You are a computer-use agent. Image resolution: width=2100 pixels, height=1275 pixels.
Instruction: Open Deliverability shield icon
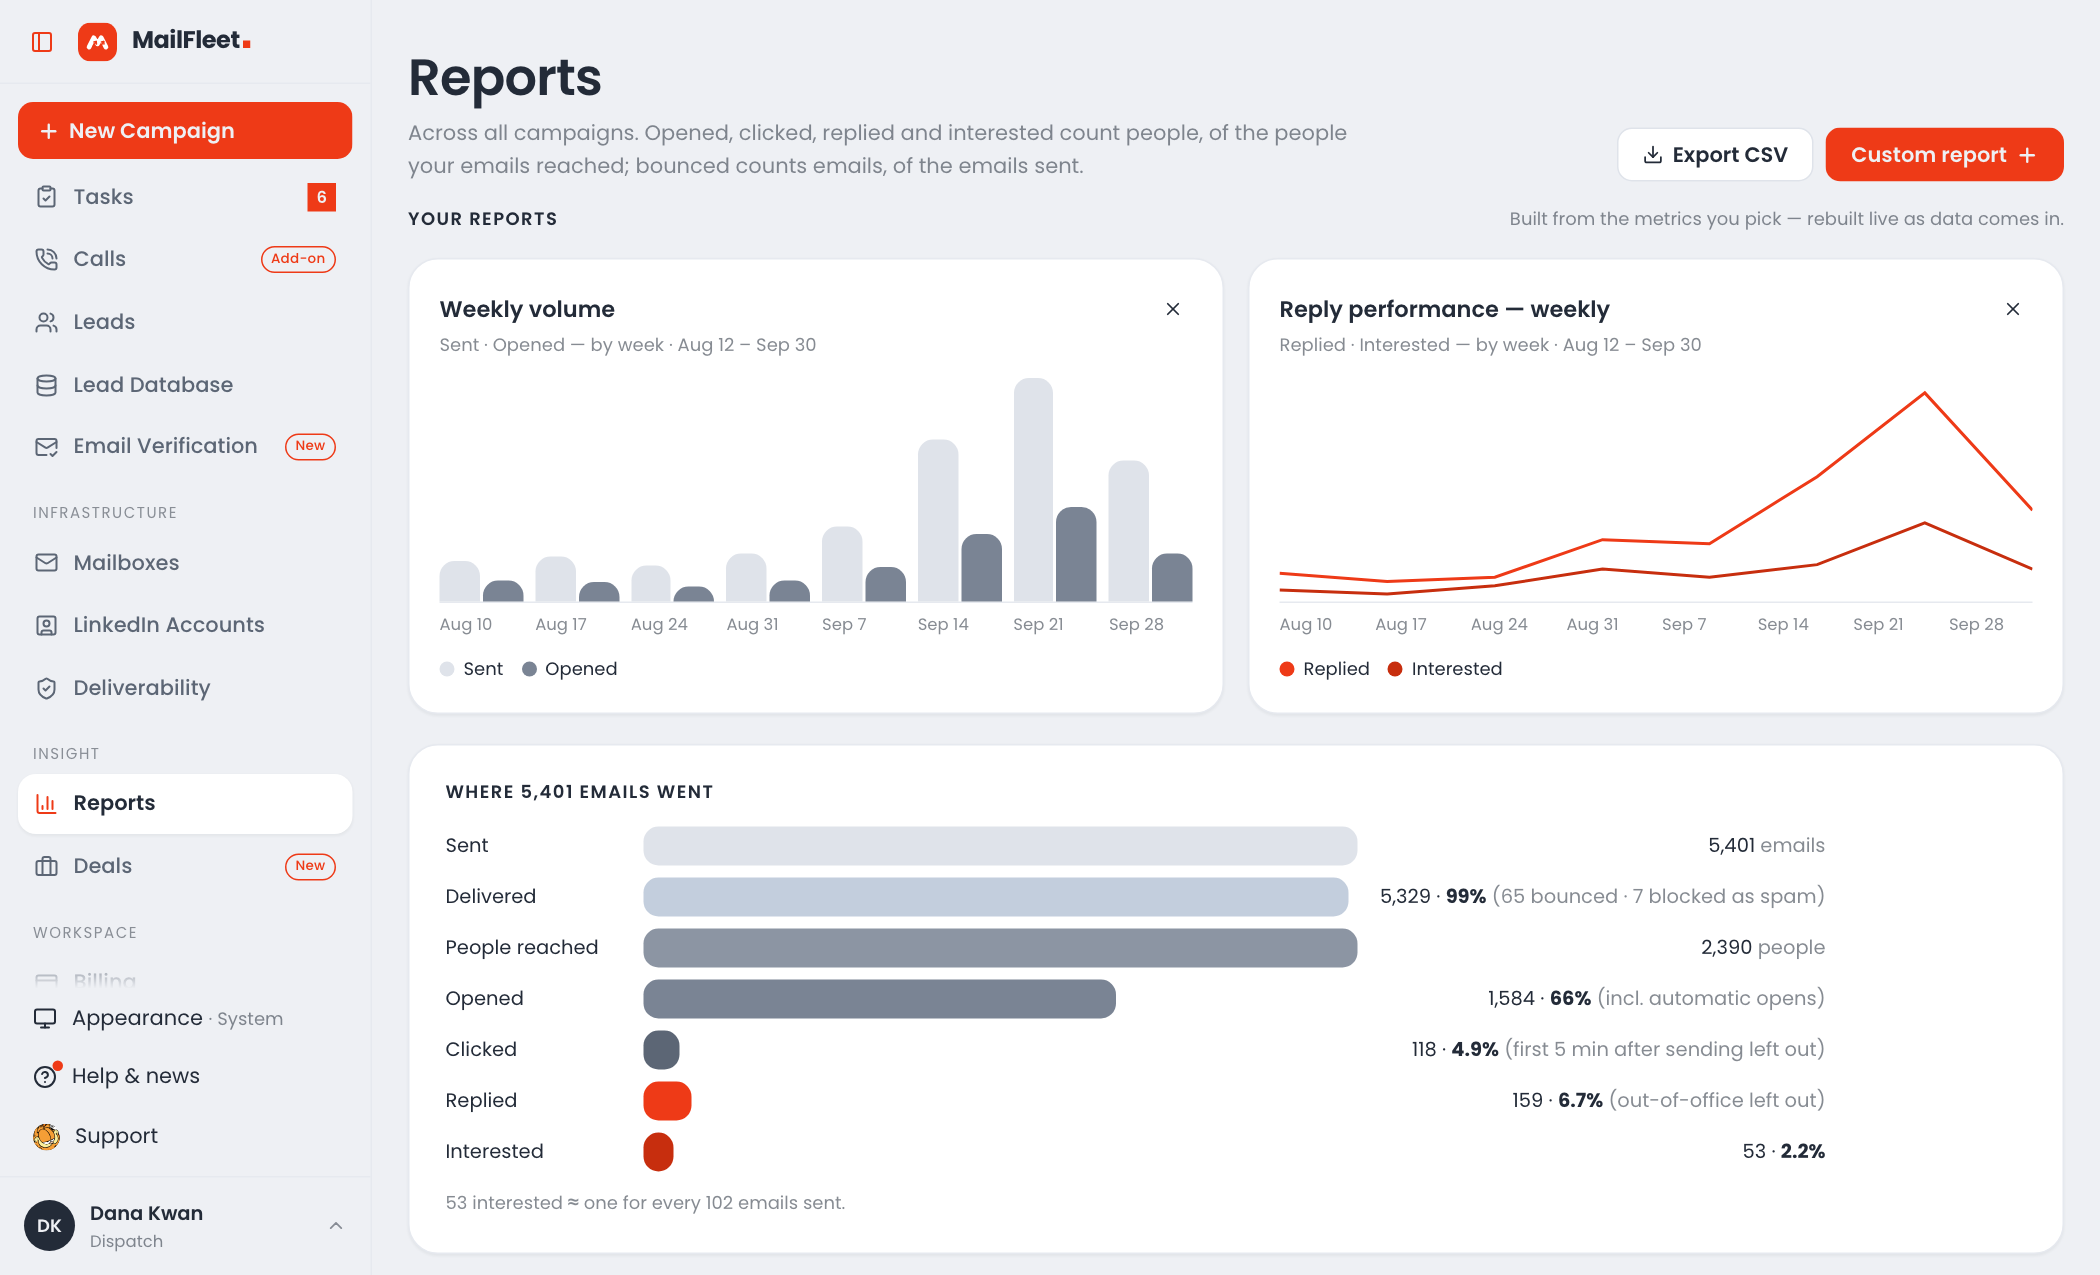[x=46, y=688]
